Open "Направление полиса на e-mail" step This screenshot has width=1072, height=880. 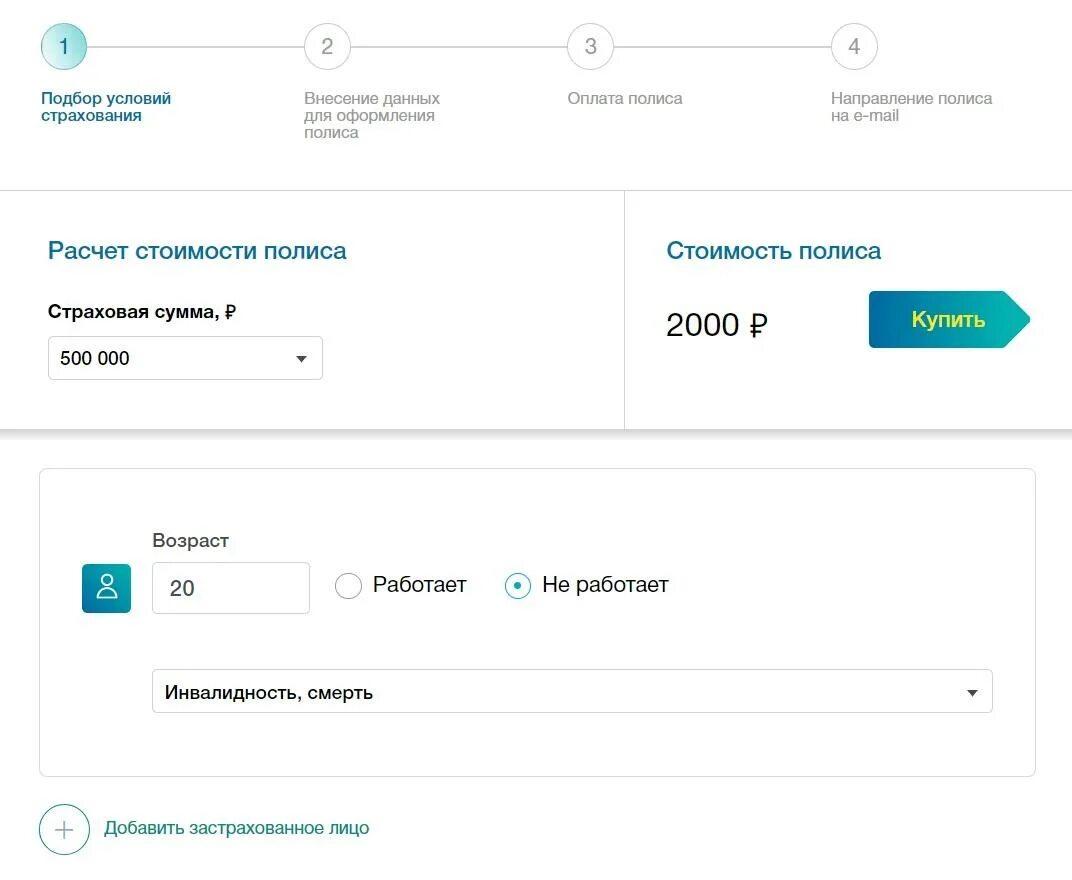point(911,107)
